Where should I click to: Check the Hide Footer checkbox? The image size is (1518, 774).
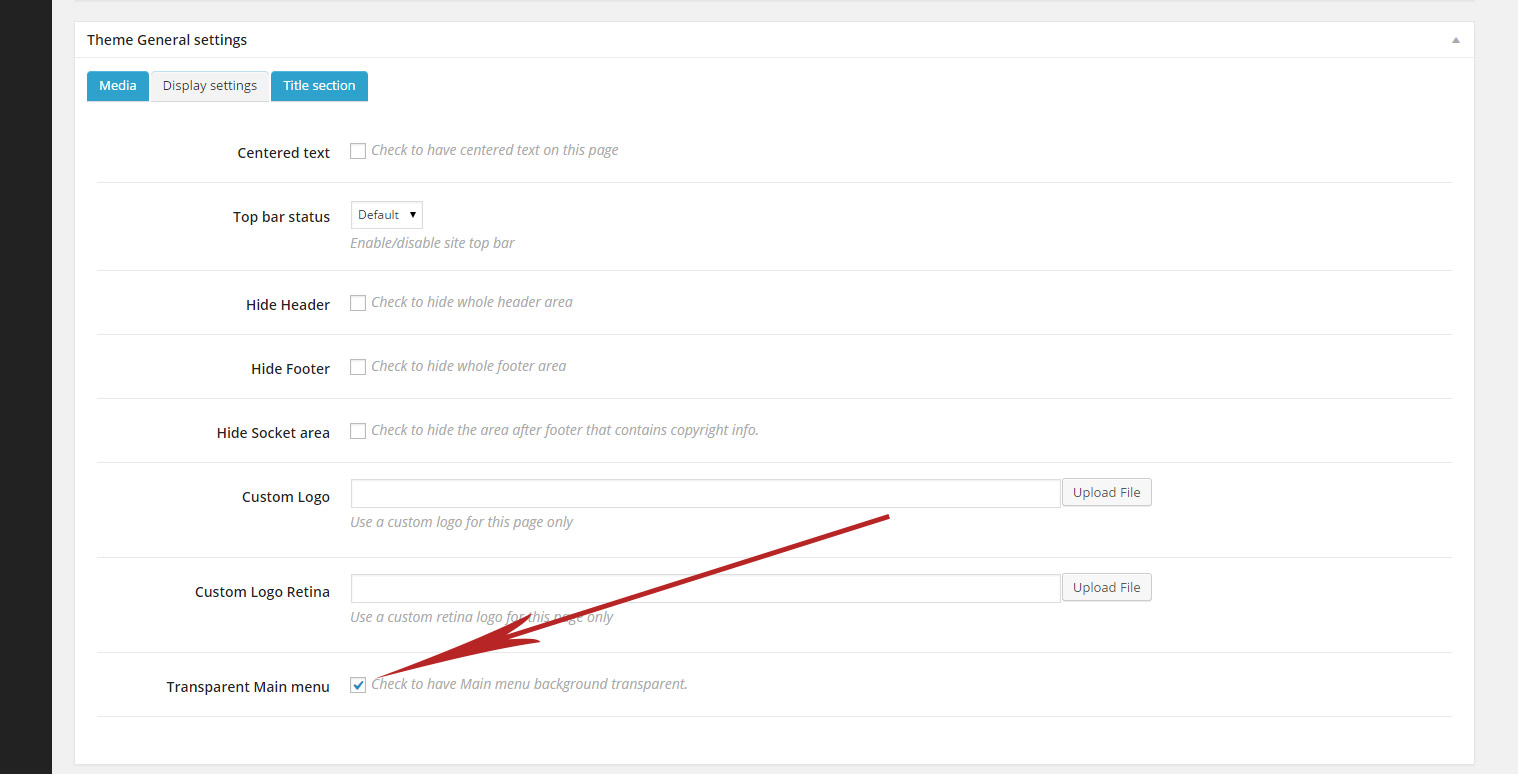[x=358, y=367]
